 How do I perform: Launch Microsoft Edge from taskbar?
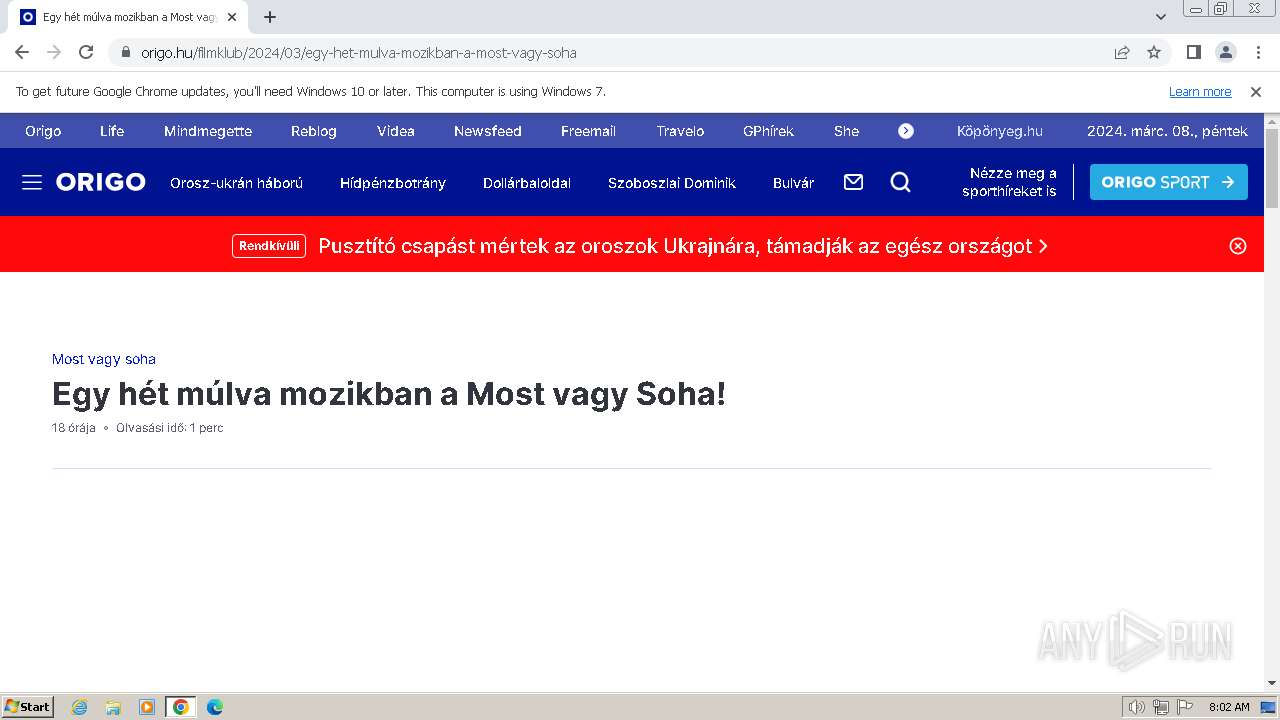(214, 707)
